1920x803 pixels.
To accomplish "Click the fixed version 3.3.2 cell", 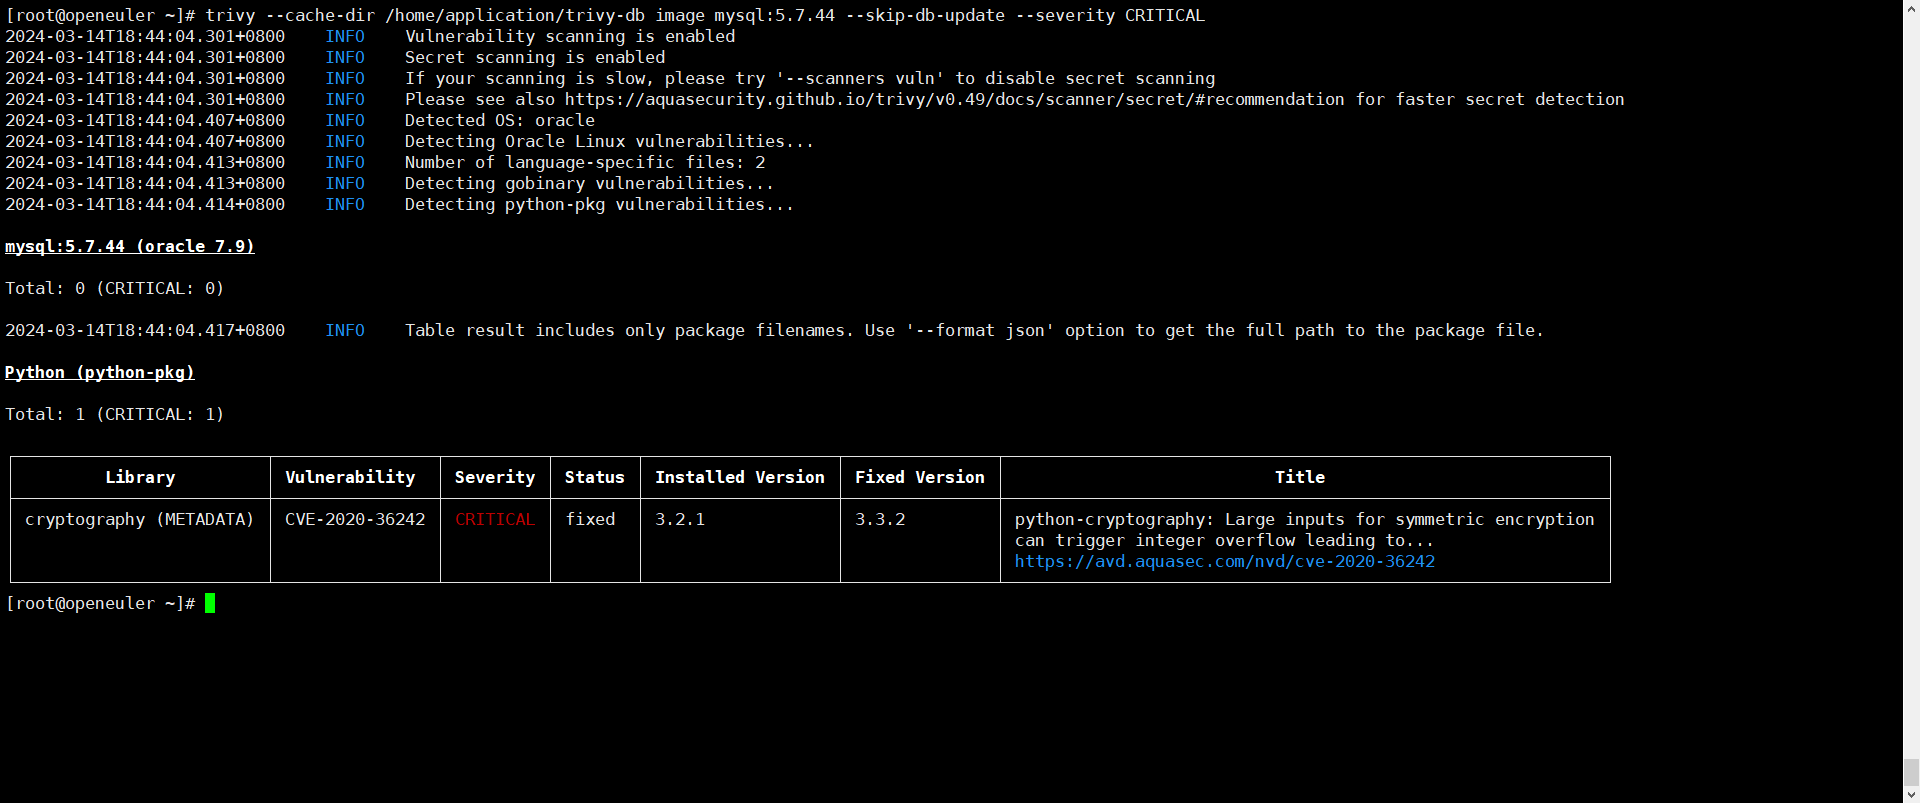I will pyautogui.click(x=880, y=520).
